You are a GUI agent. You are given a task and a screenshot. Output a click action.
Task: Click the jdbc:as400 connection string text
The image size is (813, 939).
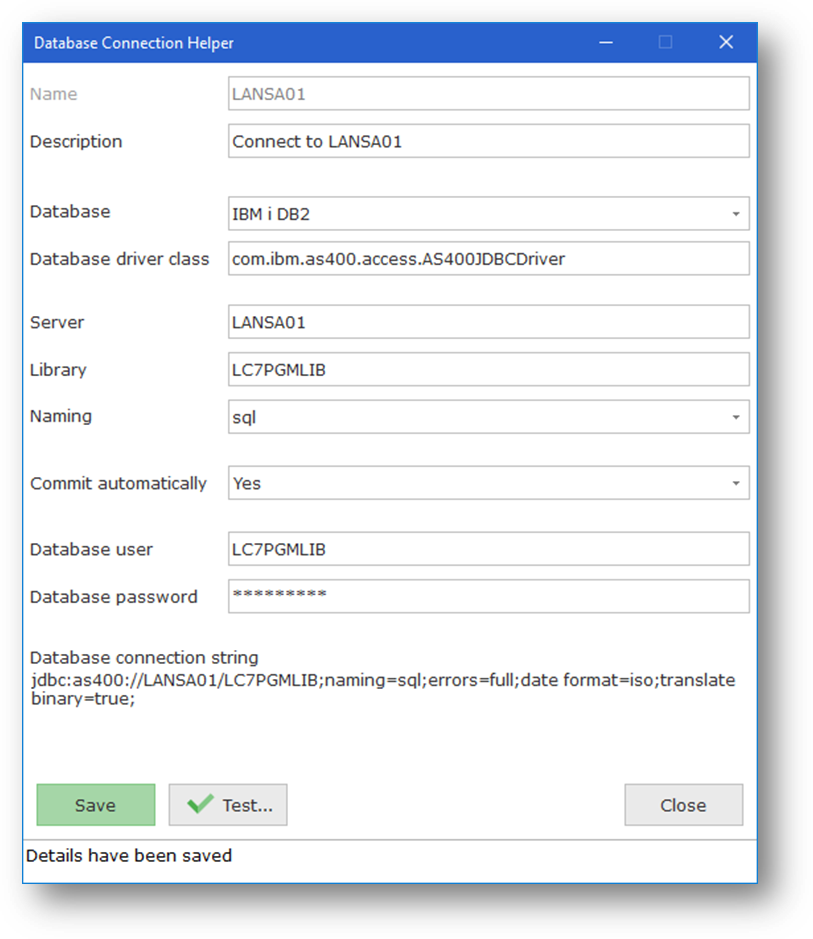pos(382,690)
